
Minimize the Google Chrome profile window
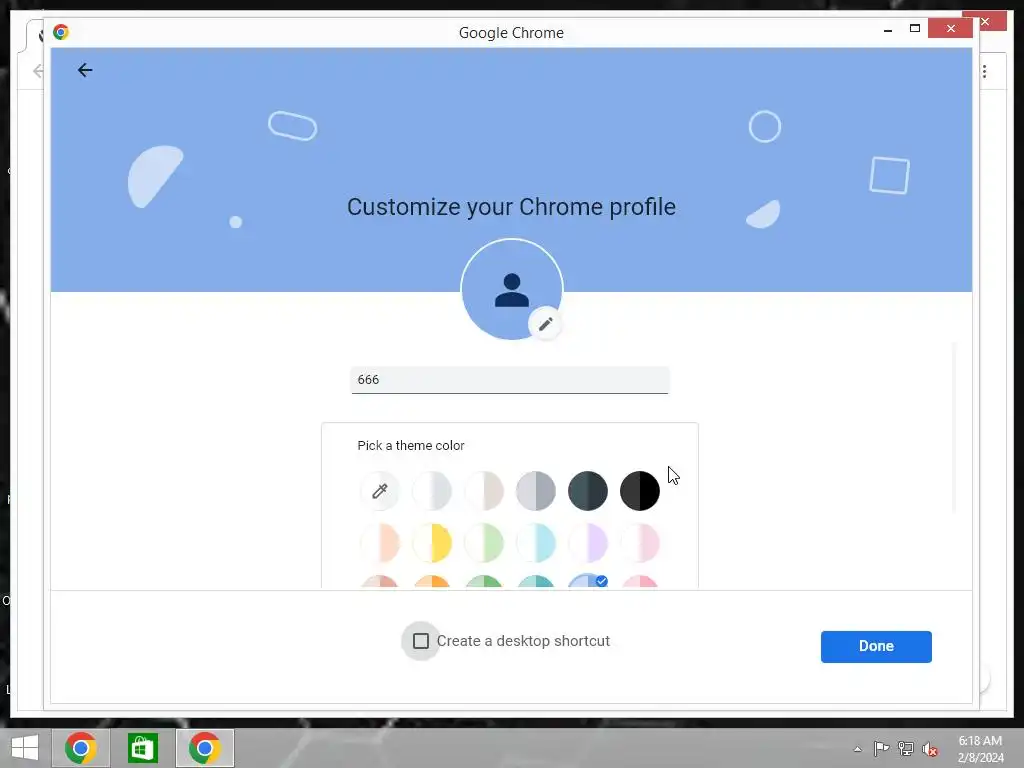tap(888, 29)
